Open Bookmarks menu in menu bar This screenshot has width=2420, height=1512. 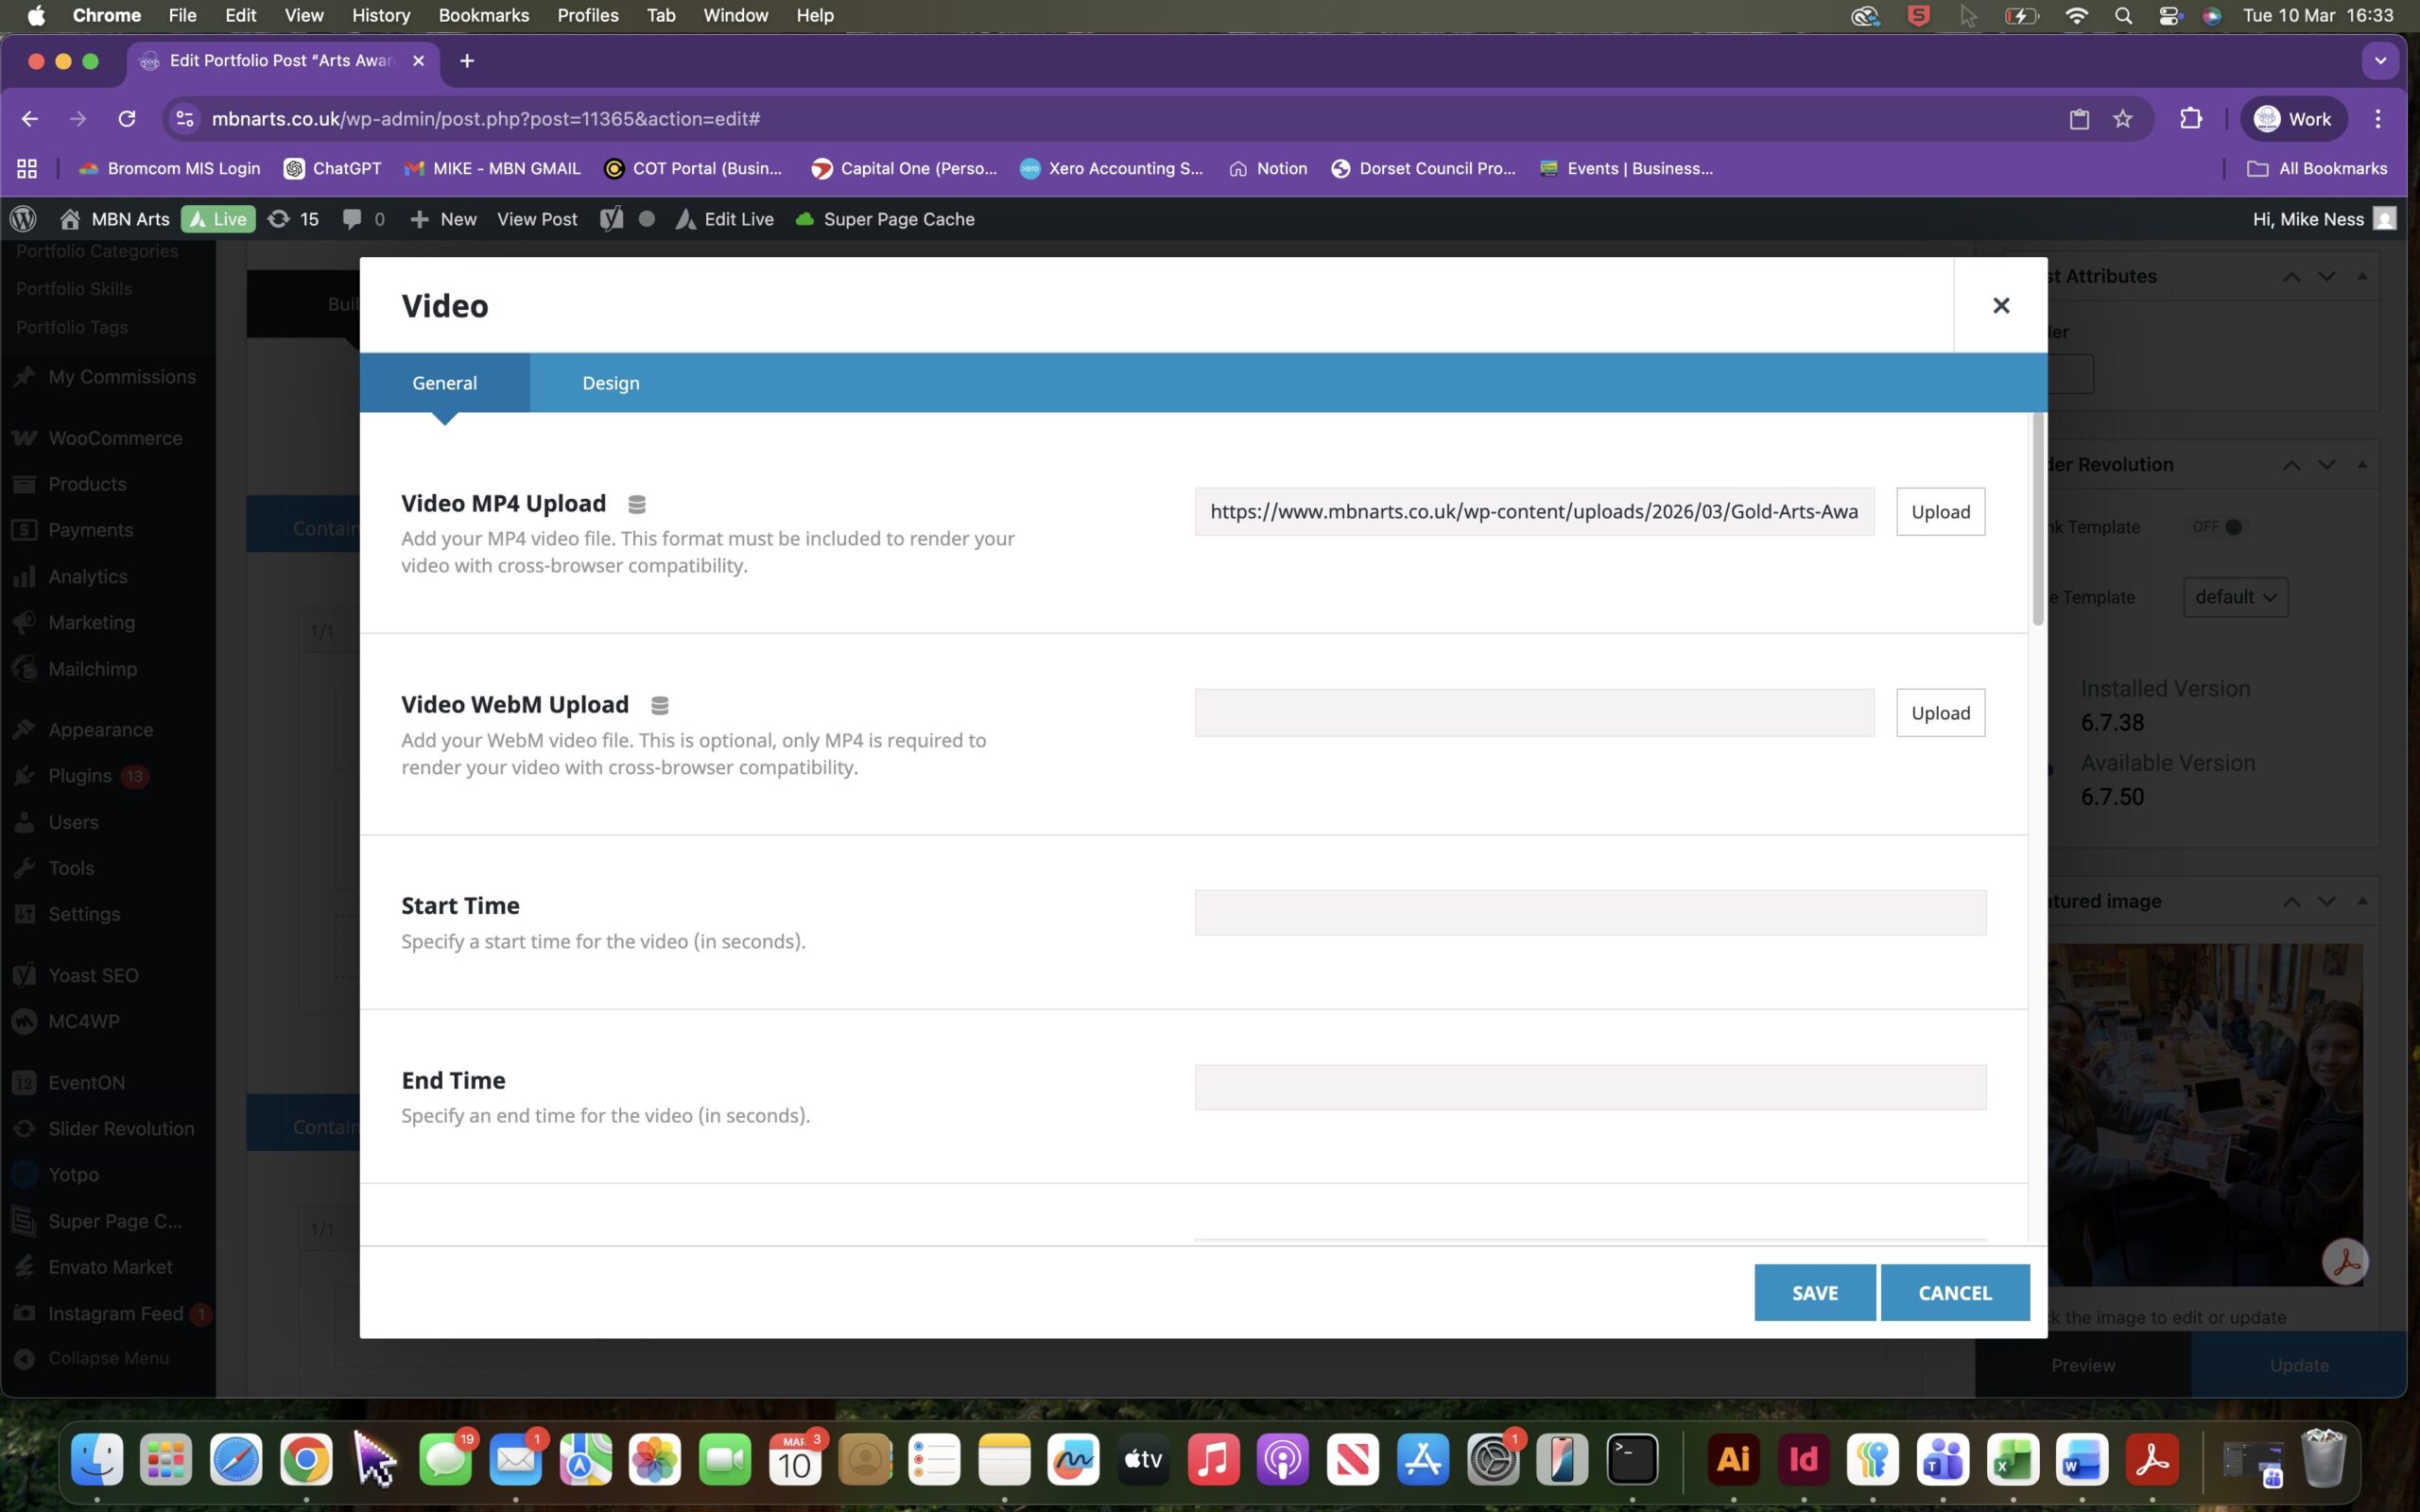coord(484,16)
